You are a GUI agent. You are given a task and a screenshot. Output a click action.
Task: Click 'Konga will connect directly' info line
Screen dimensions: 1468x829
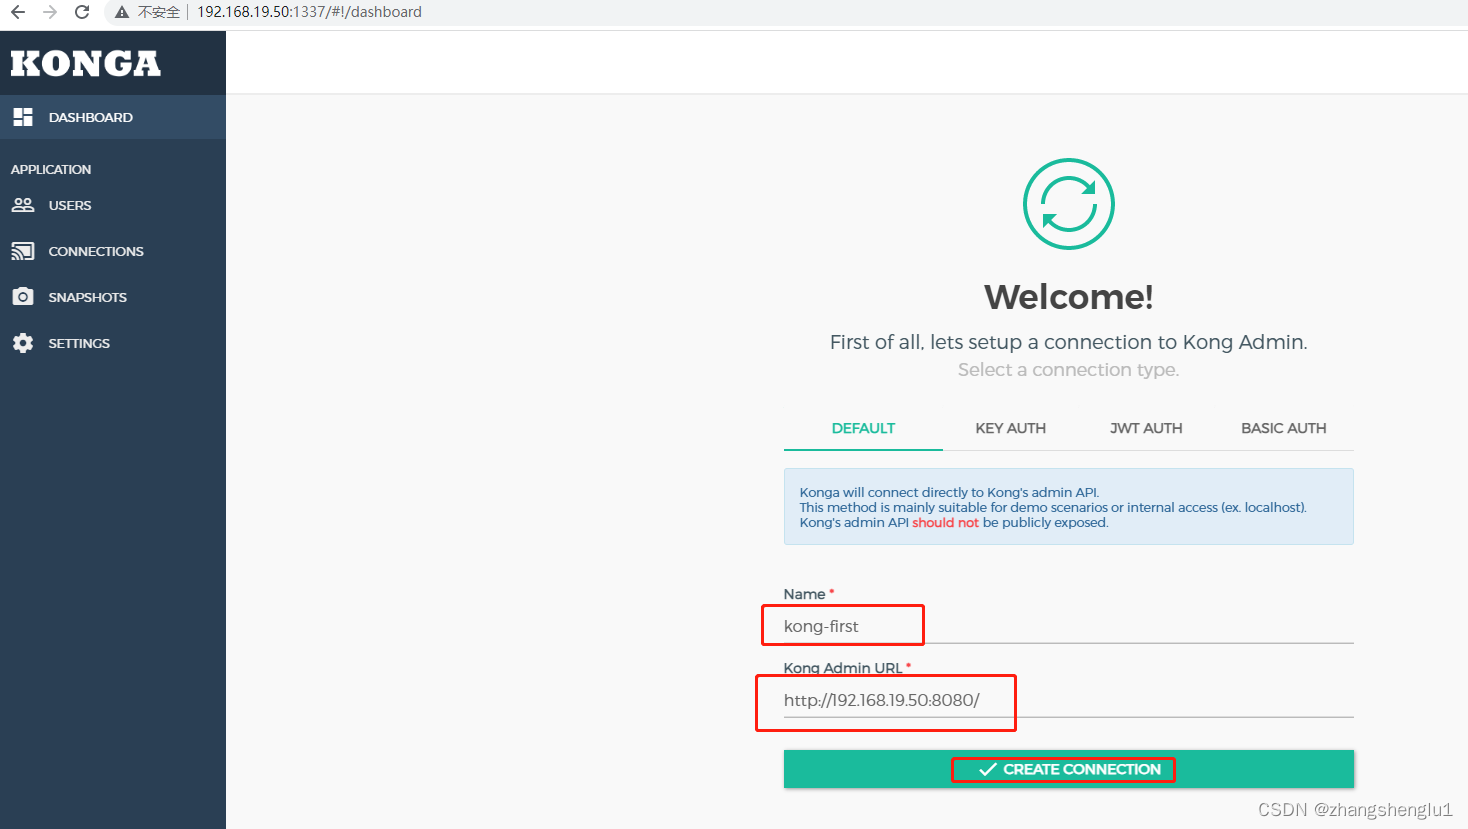coord(949,492)
